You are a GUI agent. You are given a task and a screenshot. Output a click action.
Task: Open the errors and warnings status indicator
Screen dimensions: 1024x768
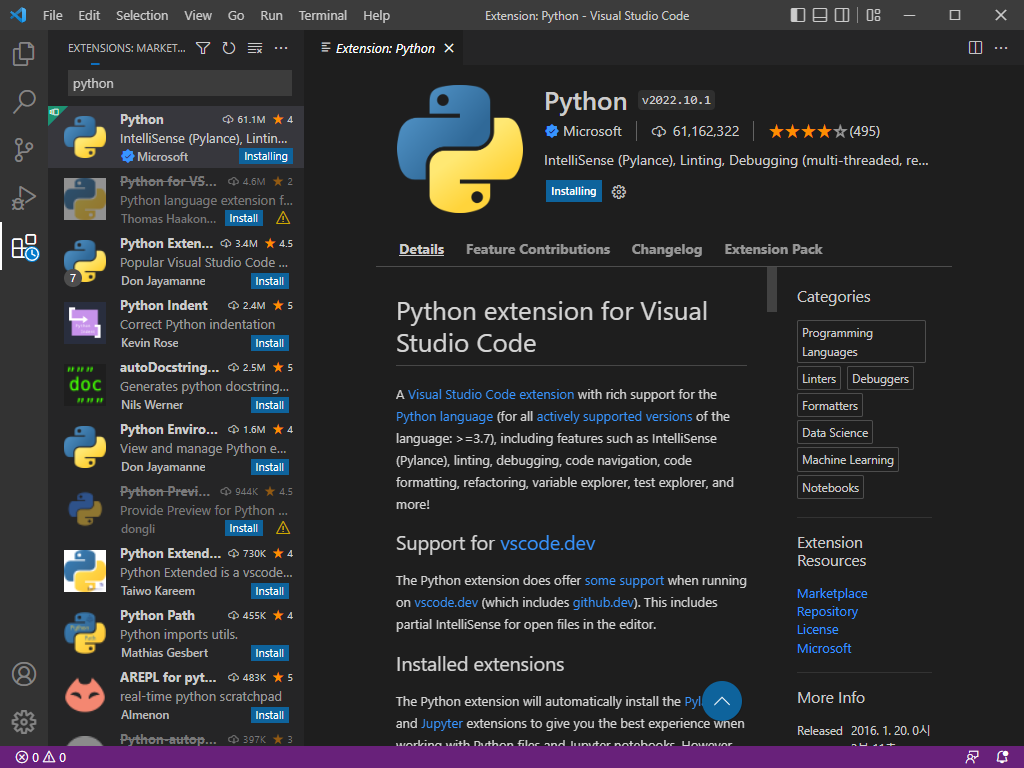point(40,758)
